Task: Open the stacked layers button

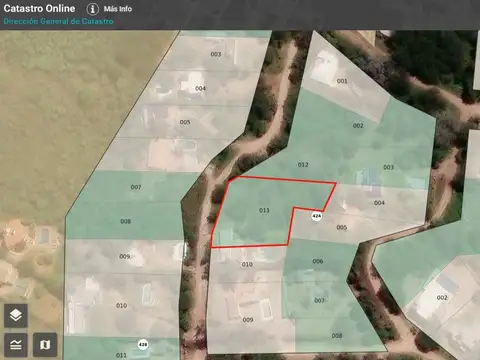Action: (16, 315)
